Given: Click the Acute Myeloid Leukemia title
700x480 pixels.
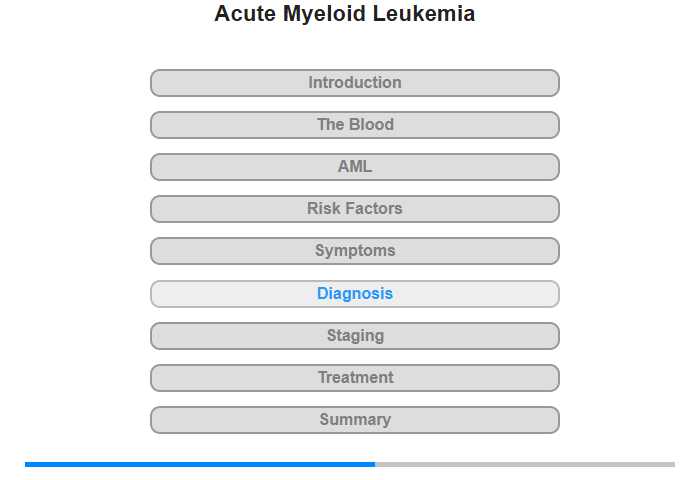Looking at the screenshot, I should [345, 14].
